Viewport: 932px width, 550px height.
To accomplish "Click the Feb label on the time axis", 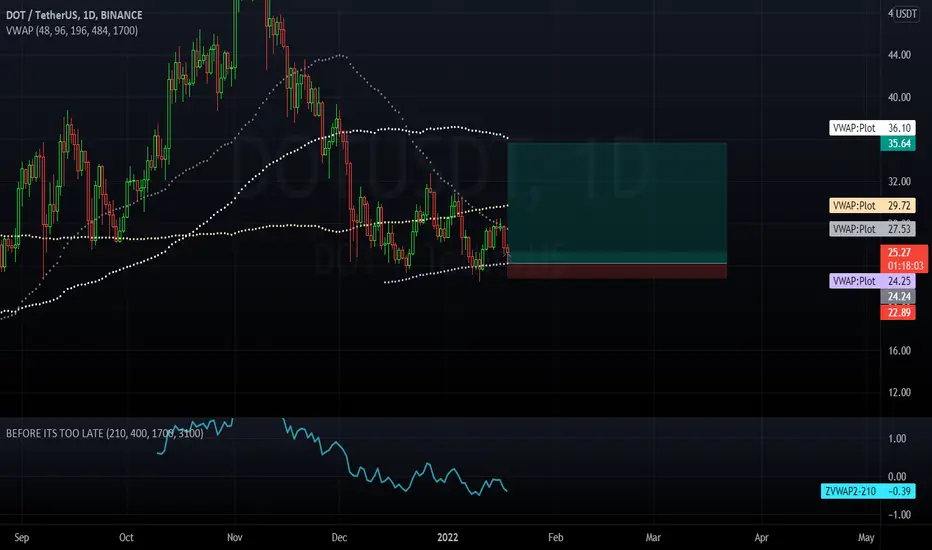I will point(555,538).
